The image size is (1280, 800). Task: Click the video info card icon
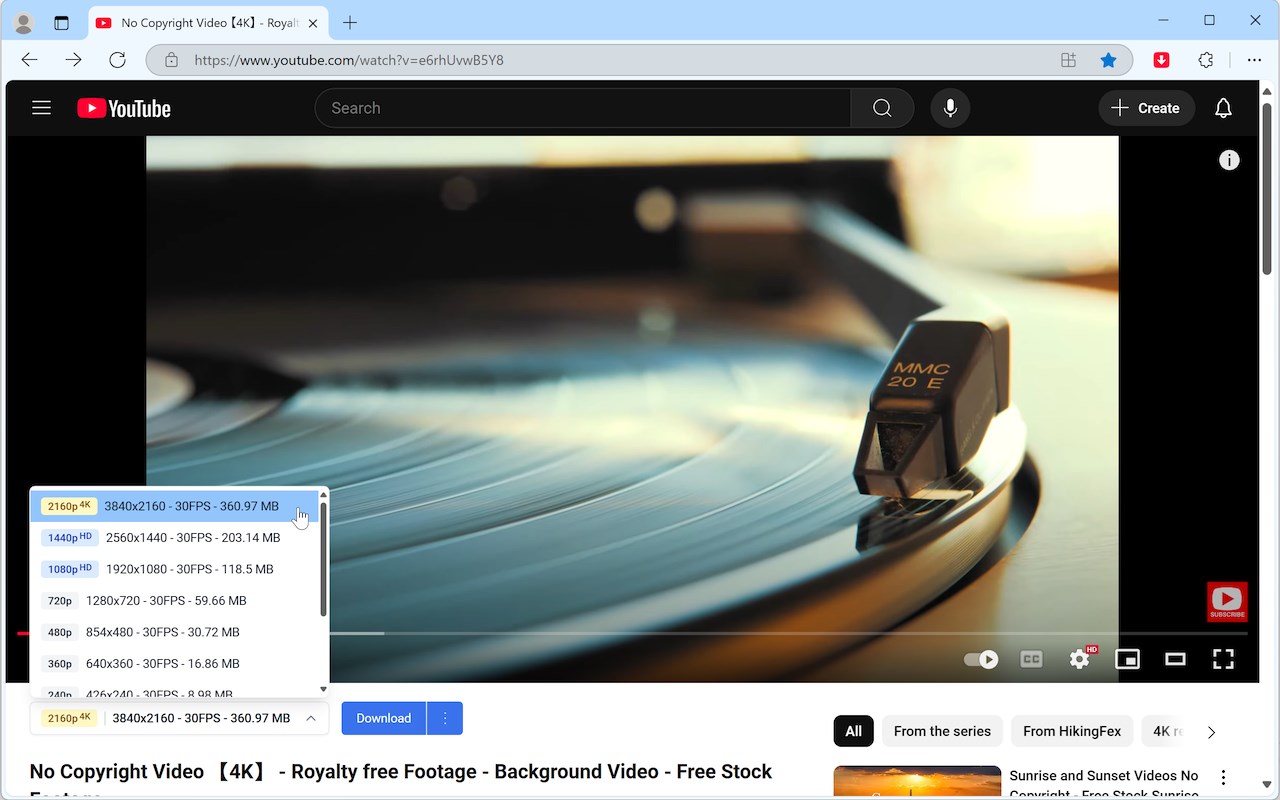[x=1229, y=160]
